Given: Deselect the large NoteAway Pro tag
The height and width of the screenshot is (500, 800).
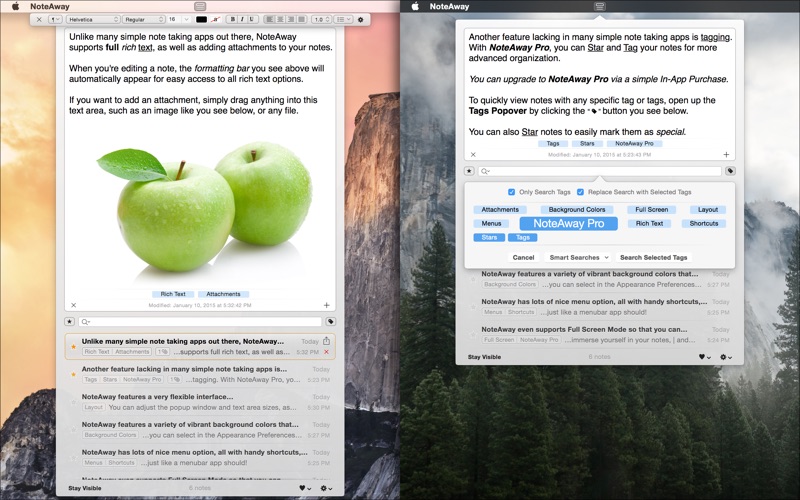Looking at the screenshot, I should (568, 223).
